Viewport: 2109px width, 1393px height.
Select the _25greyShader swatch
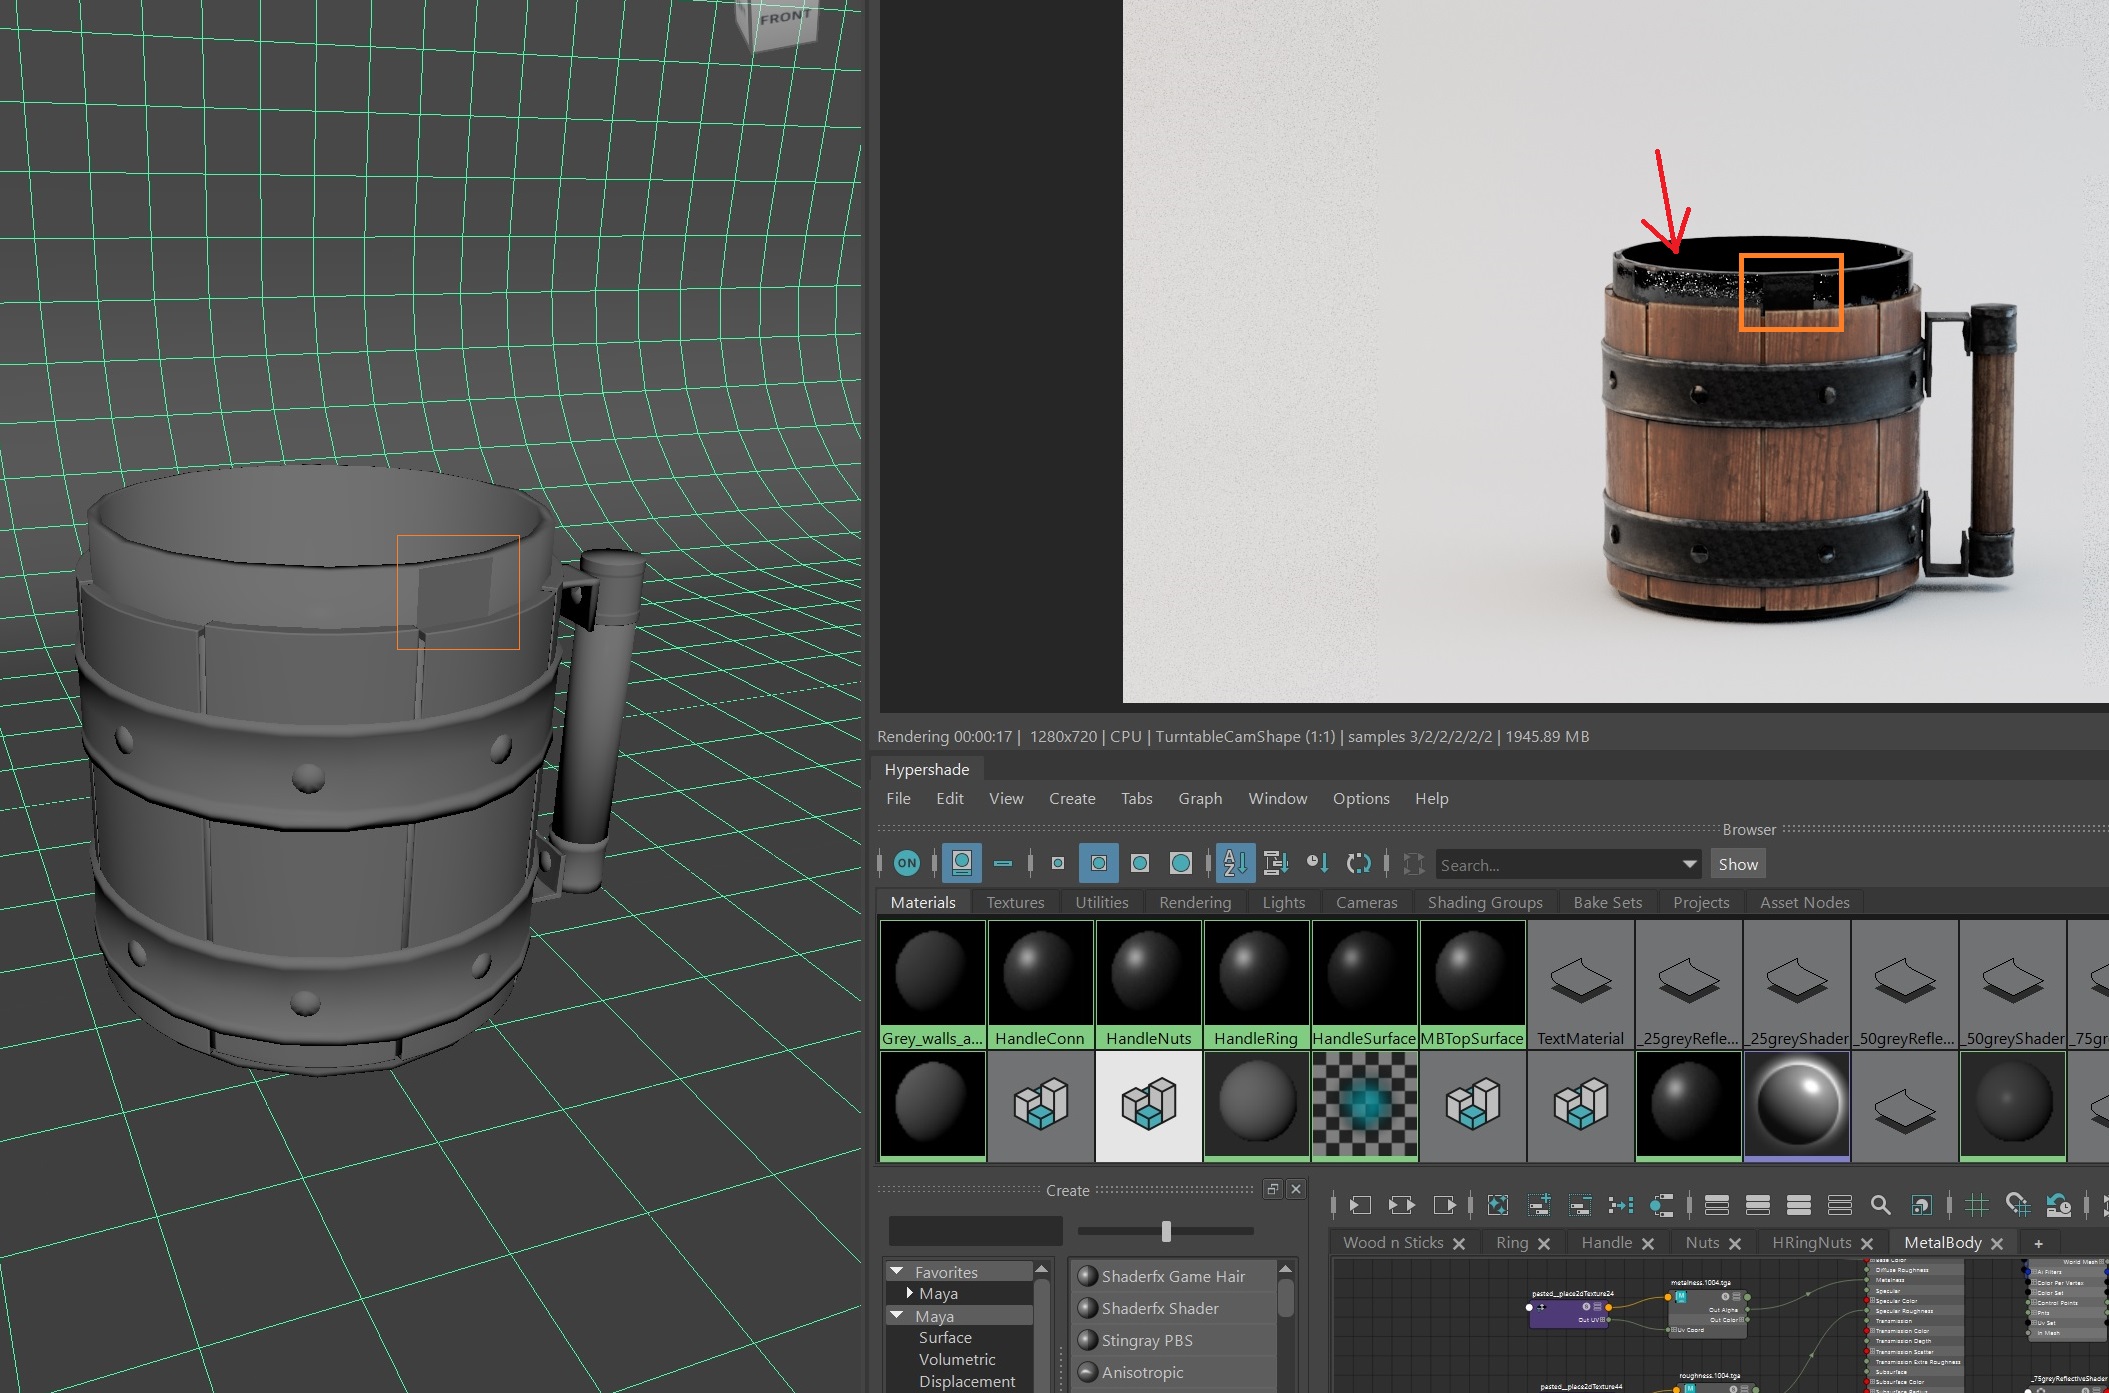tap(1796, 984)
